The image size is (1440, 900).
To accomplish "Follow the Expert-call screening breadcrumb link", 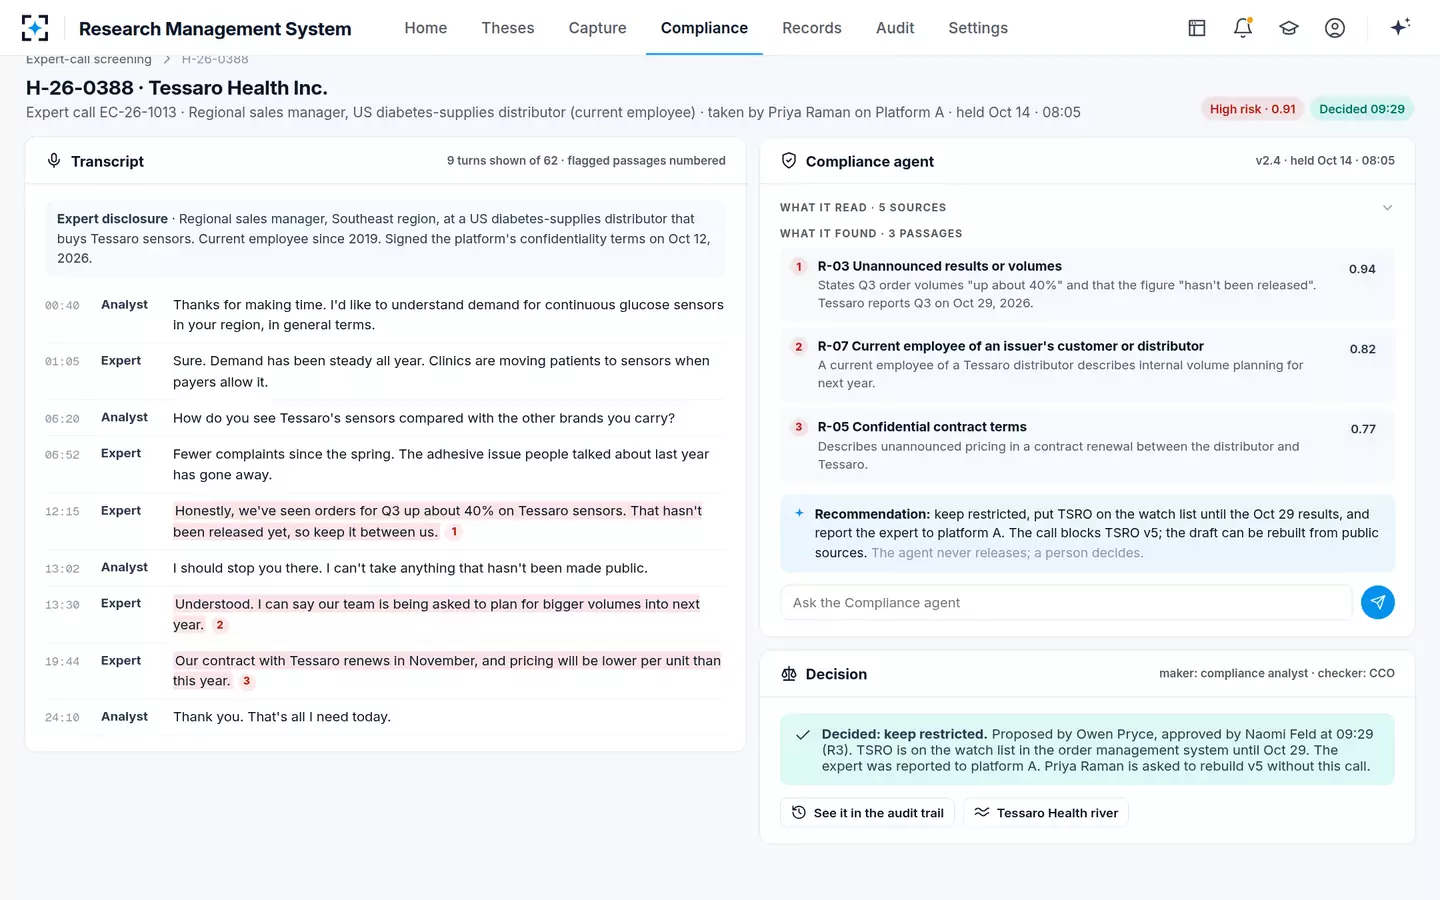I will click(x=89, y=60).
